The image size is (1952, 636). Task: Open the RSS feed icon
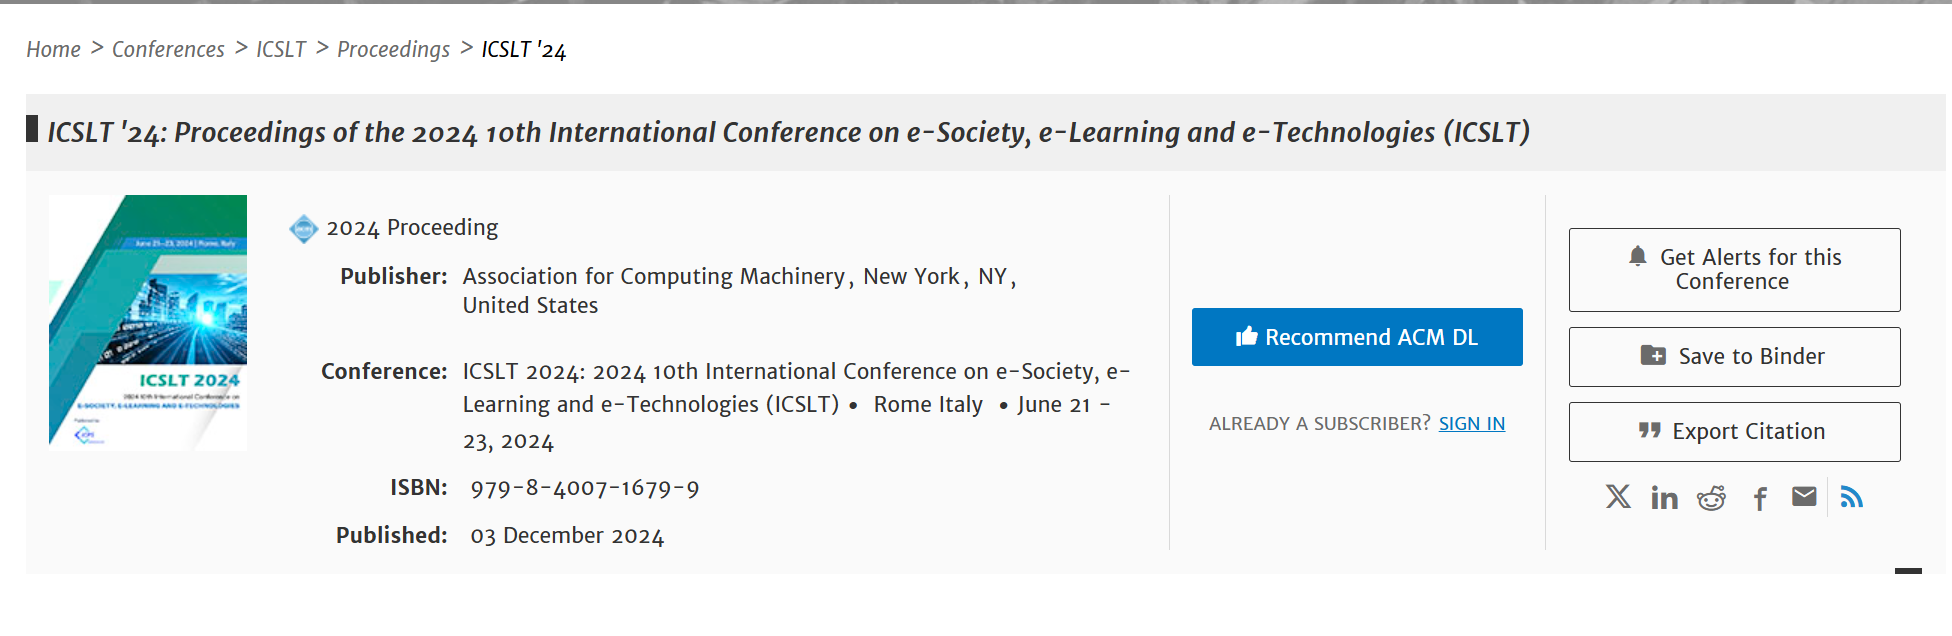[1852, 497]
